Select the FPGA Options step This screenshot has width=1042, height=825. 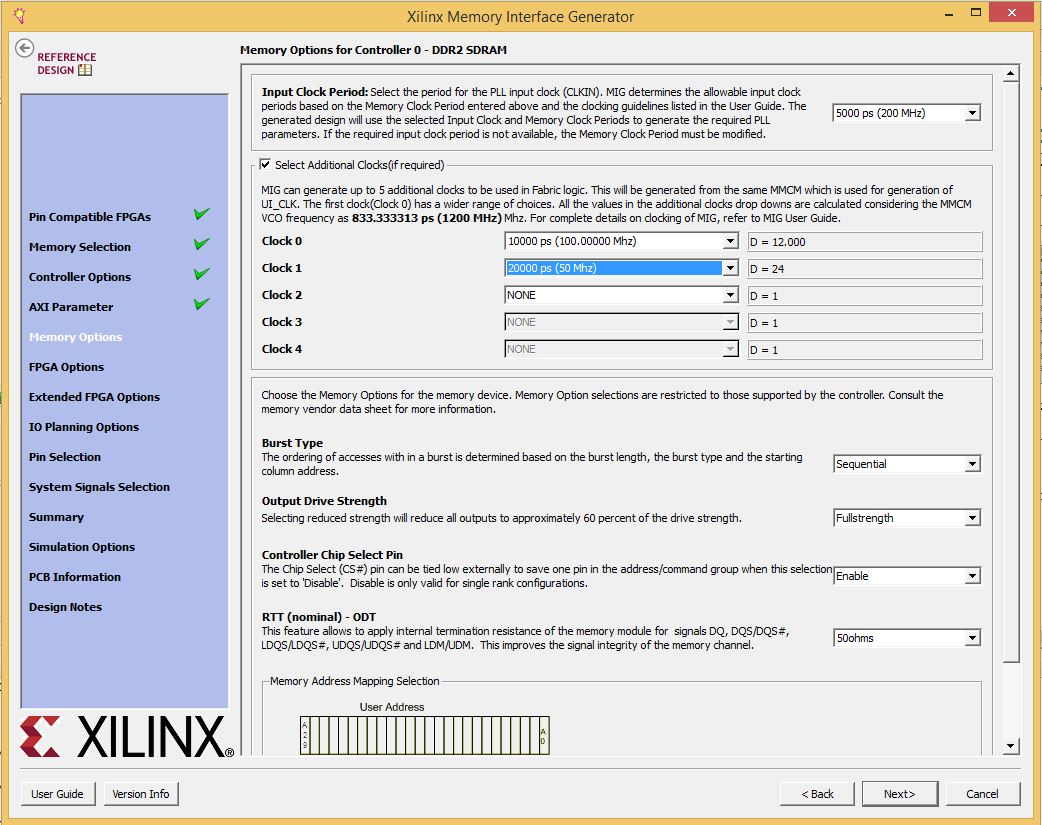coord(66,367)
